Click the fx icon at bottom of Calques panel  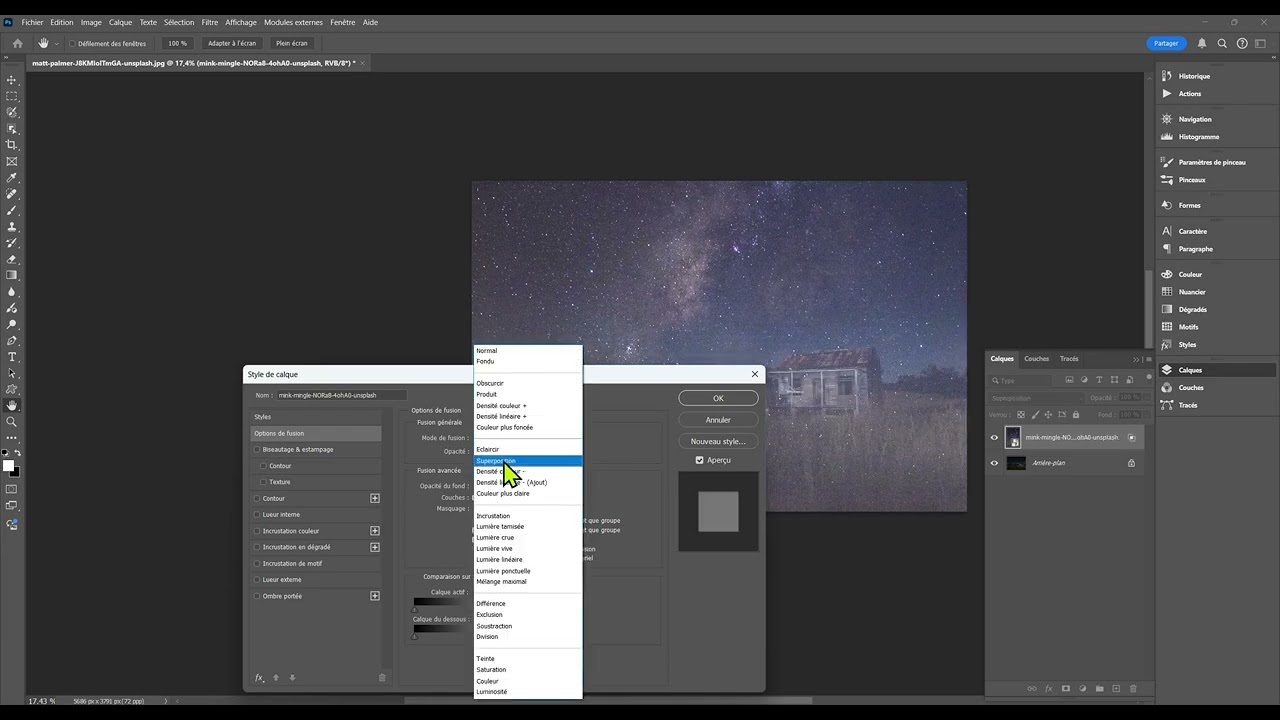(x=1049, y=689)
